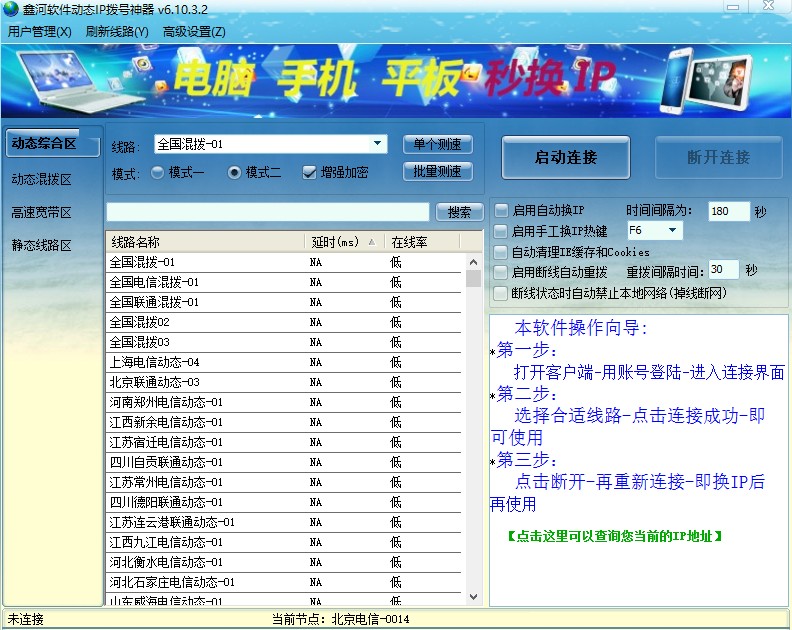Click the 时间间隔 field showing 180
792x630 pixels.
click(x=729, y=211)
